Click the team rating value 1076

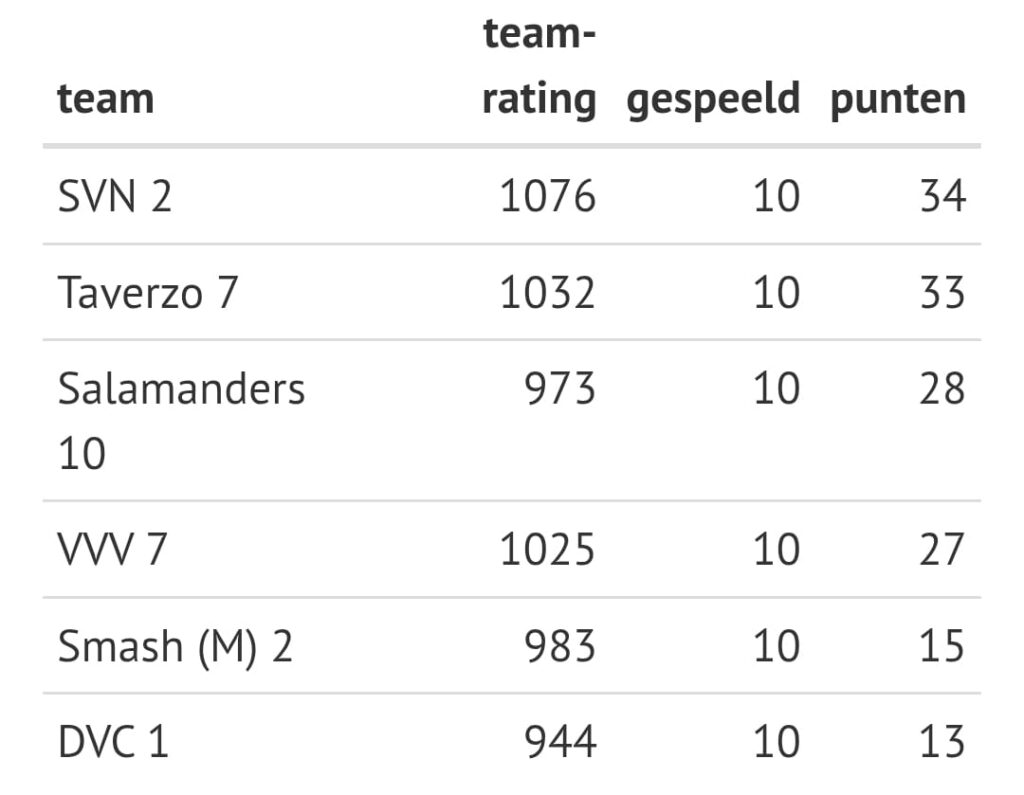click(547, 196)
